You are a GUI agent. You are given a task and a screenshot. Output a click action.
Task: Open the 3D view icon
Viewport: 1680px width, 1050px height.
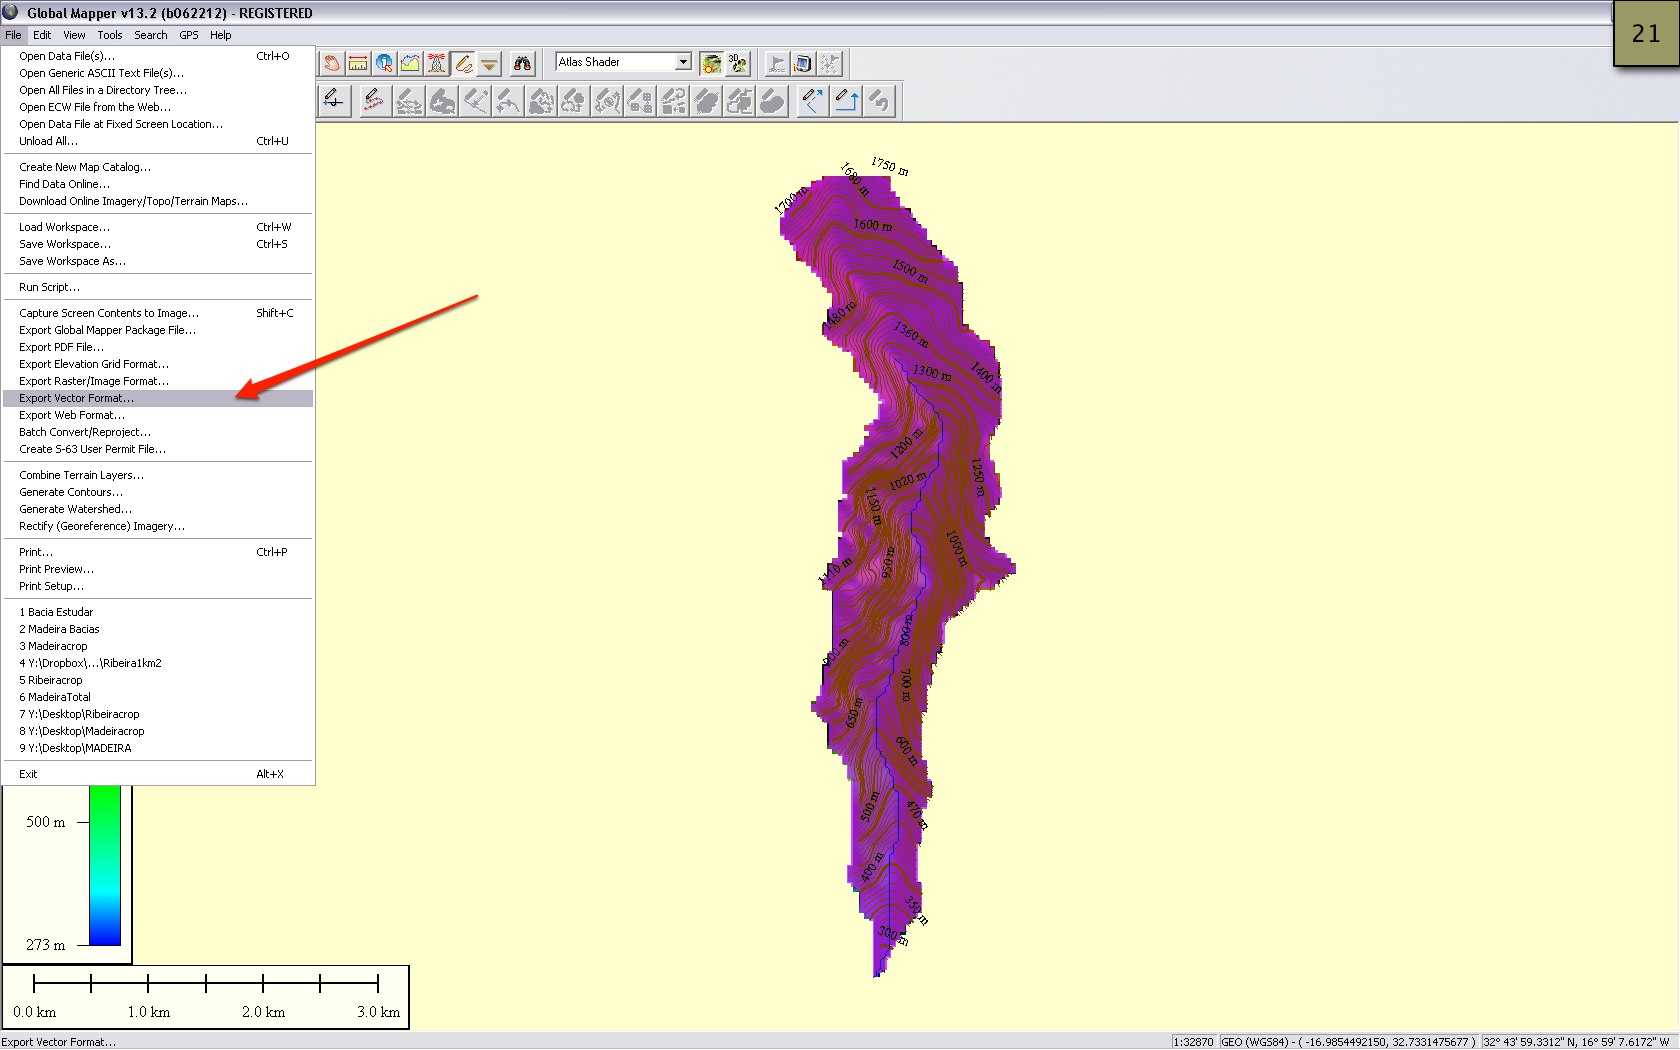coord(737,63)
